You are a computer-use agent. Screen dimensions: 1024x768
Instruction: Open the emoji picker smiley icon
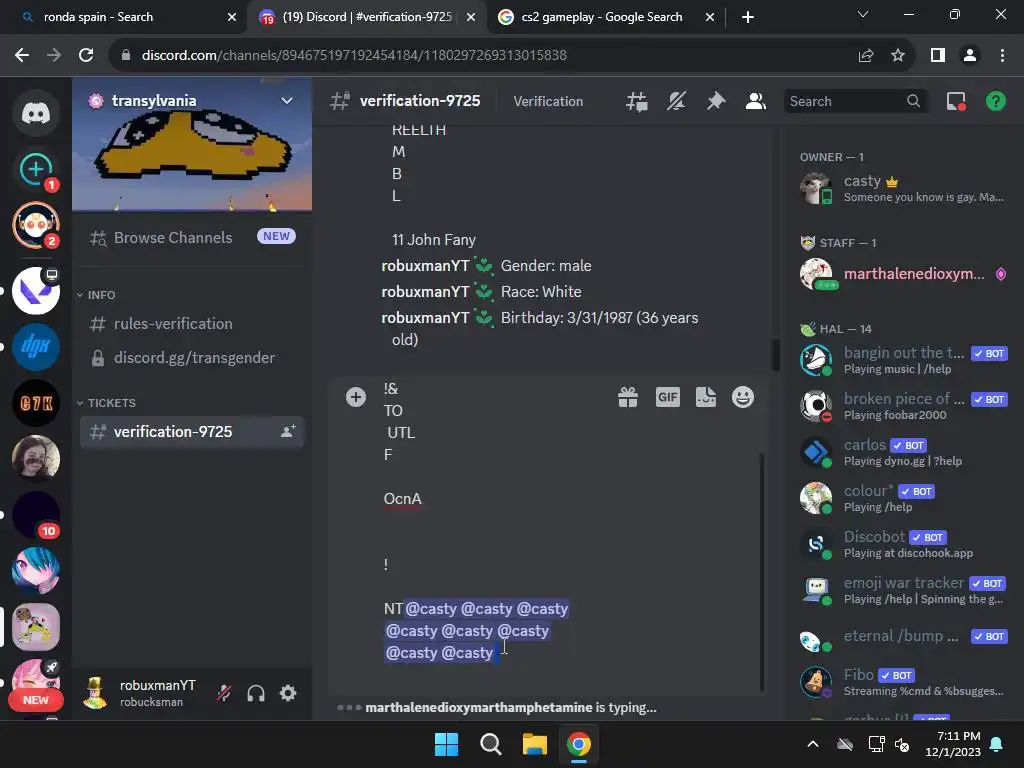(x=743, y=397)
